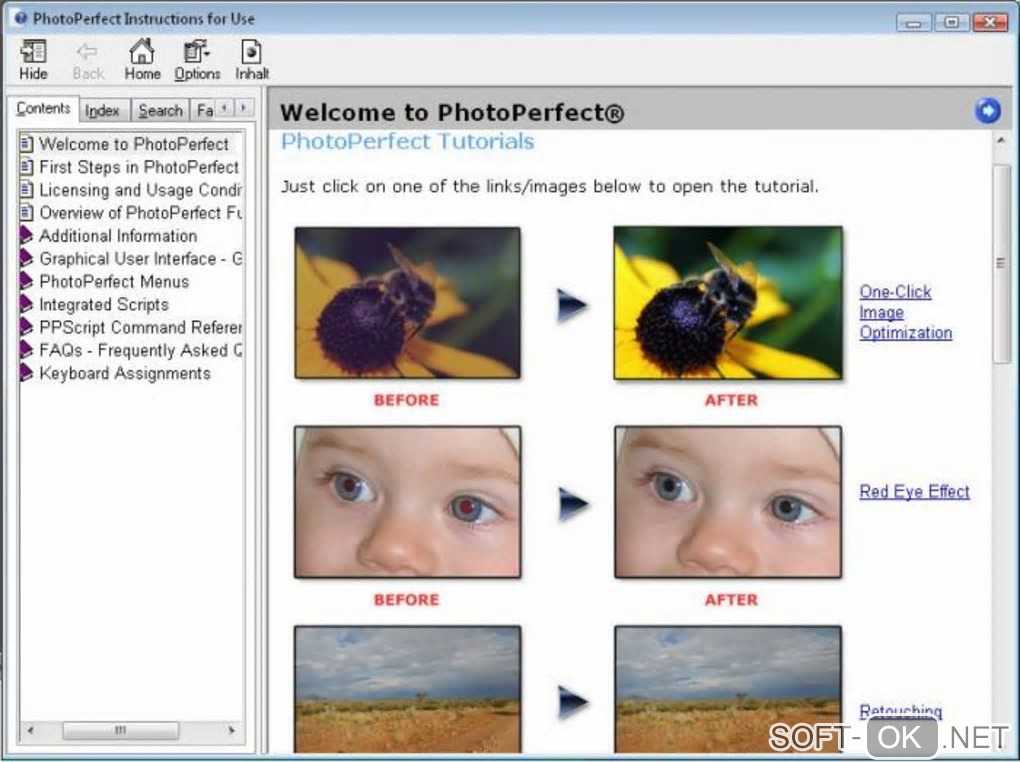Click the contents tree horizontal scrollbar thumb
This screenshot has width=1020, height=762.
coord(120,730)
